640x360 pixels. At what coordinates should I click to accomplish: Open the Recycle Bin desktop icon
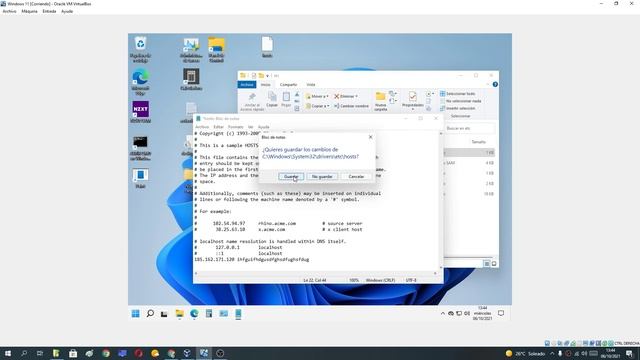[x=140, y=49]
